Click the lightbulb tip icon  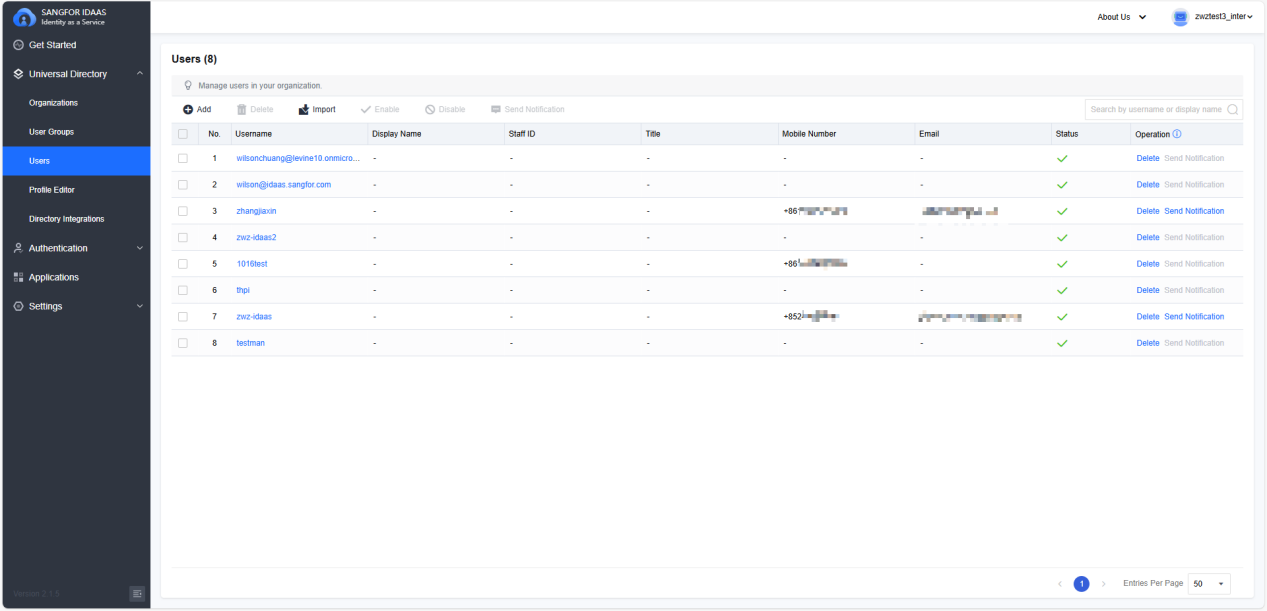click(188, 86)
